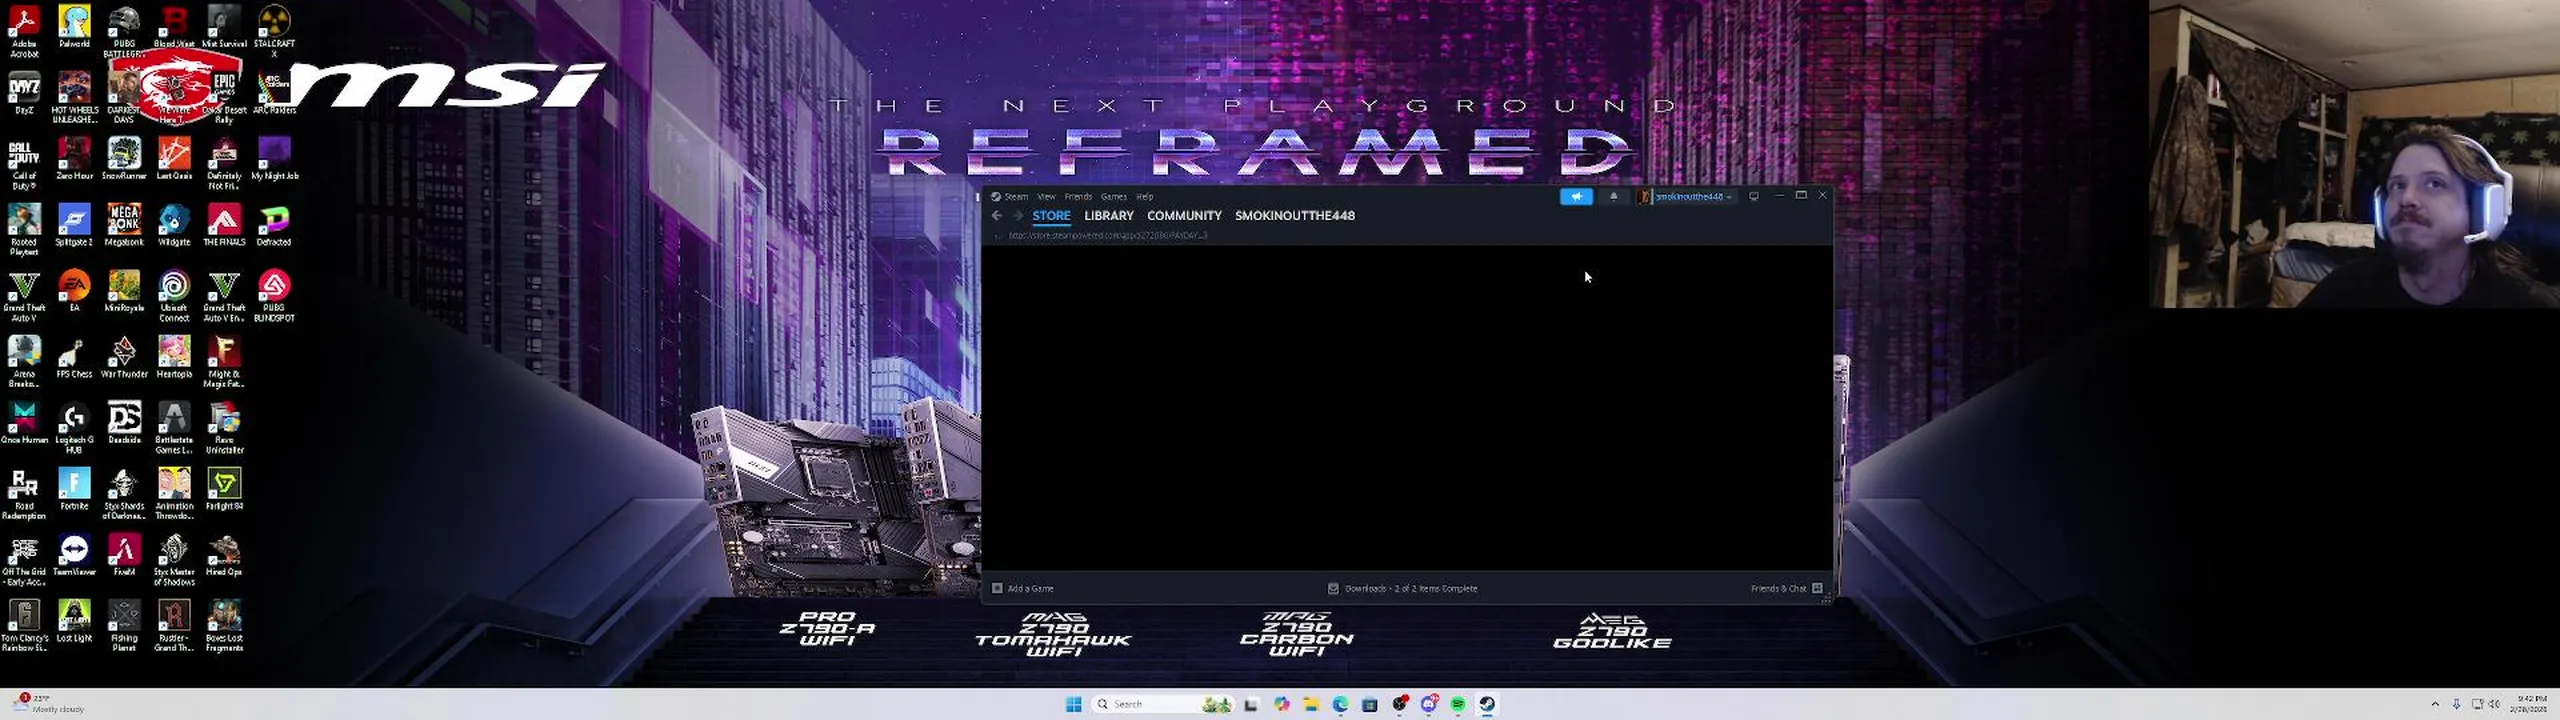Activate the Steam icon on taskbar
This screenshot has width=2560, height=720.
pos(1487,705)
